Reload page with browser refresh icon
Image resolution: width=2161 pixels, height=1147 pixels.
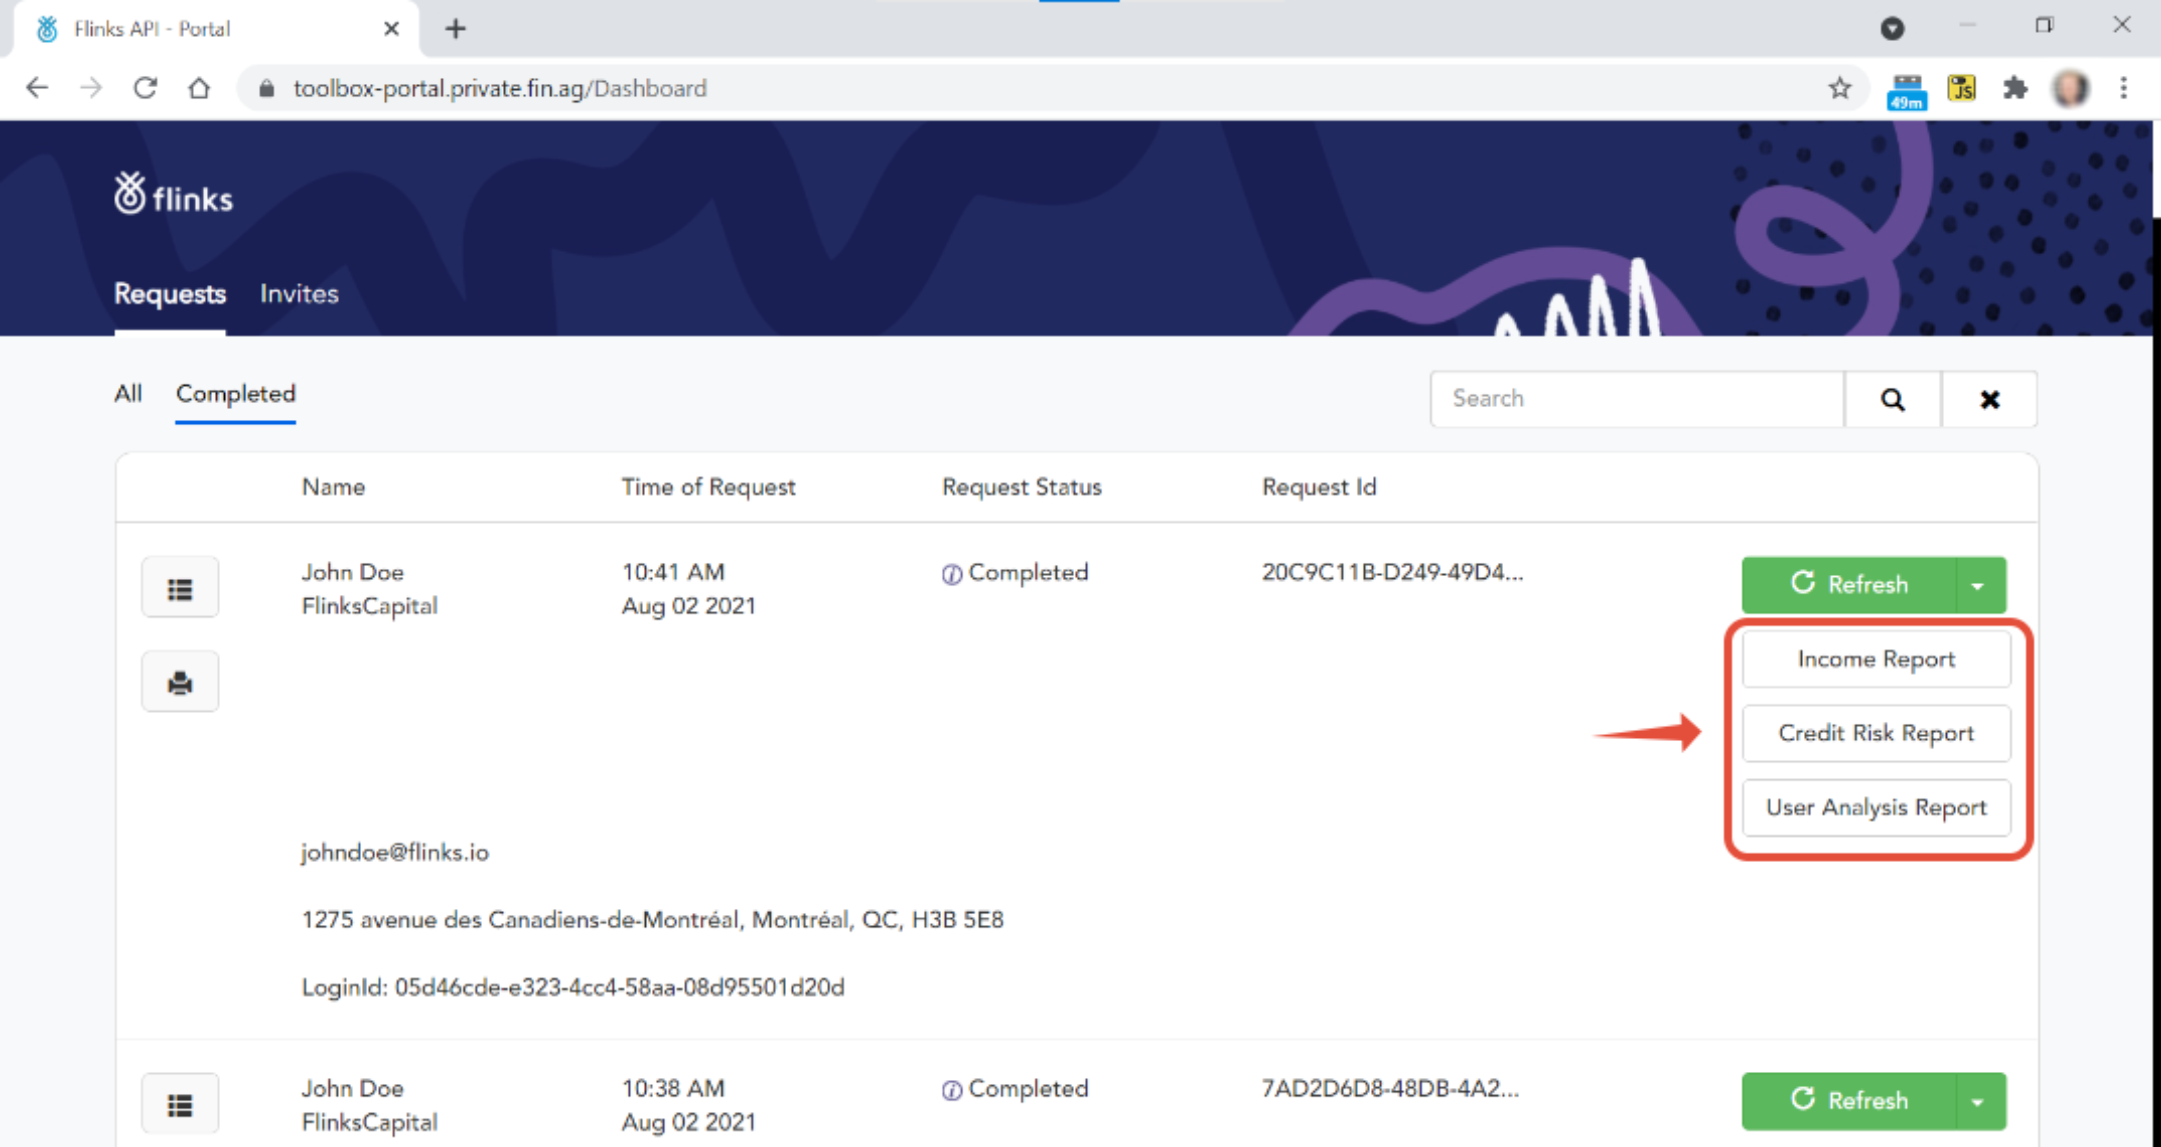coord(145,88)
